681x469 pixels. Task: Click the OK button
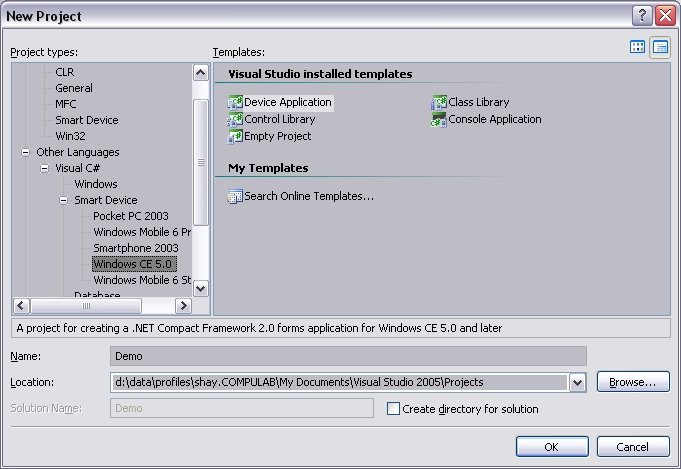click(x=552, y=447)
